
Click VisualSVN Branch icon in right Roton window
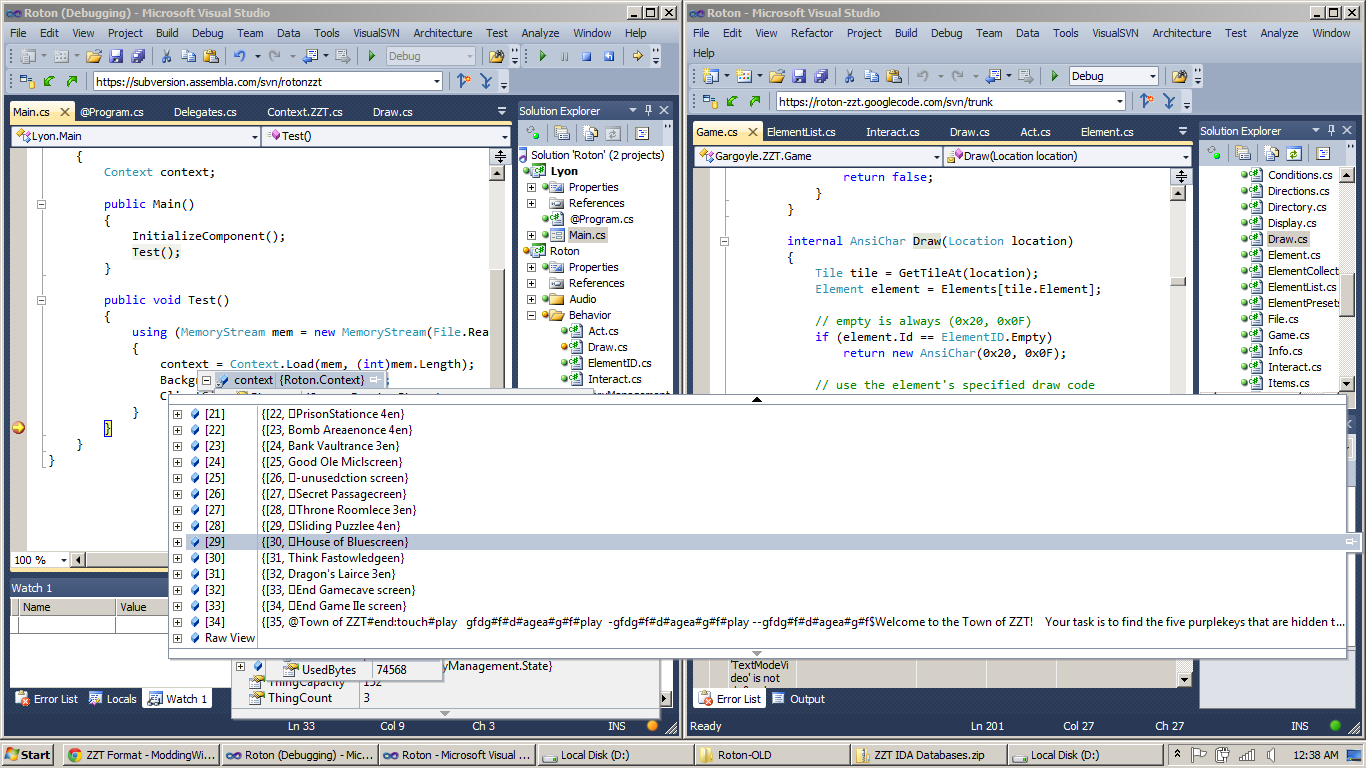click(x=1147, y=101)
